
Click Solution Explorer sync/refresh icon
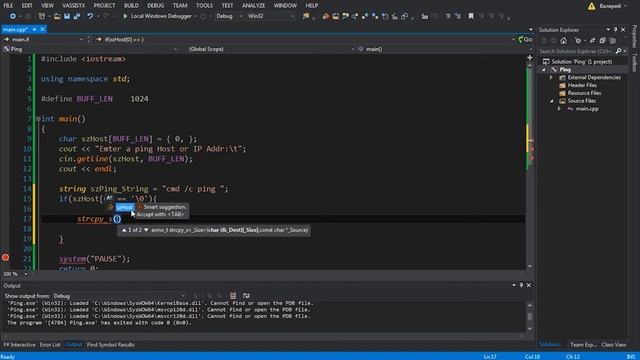[592, 41]
